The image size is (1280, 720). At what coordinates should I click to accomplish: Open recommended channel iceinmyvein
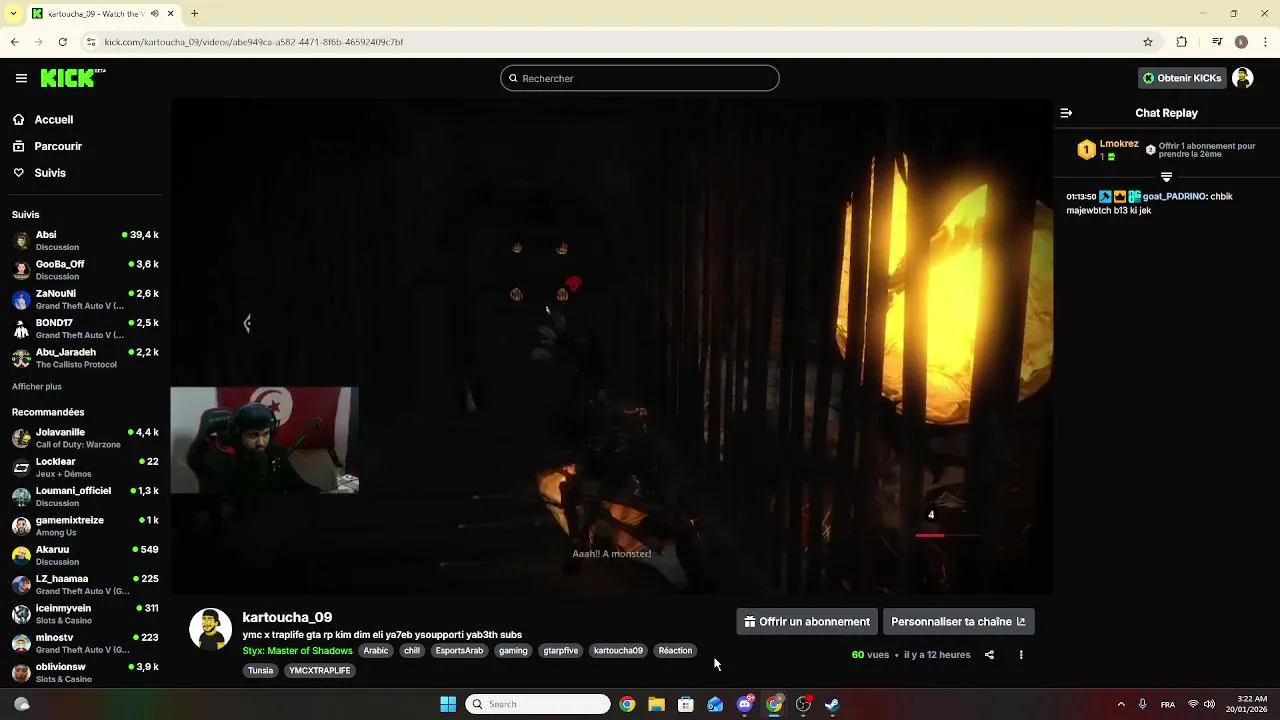pos(84,613)
